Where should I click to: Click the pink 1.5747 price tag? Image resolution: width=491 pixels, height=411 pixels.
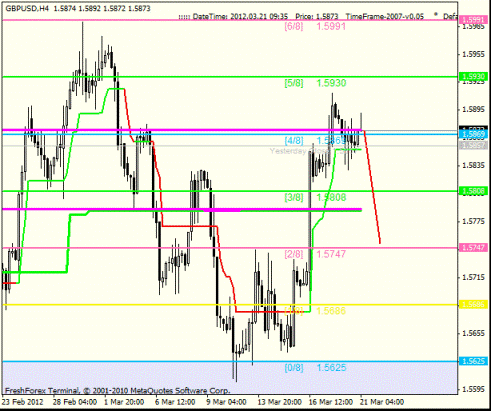coord(473,248)
